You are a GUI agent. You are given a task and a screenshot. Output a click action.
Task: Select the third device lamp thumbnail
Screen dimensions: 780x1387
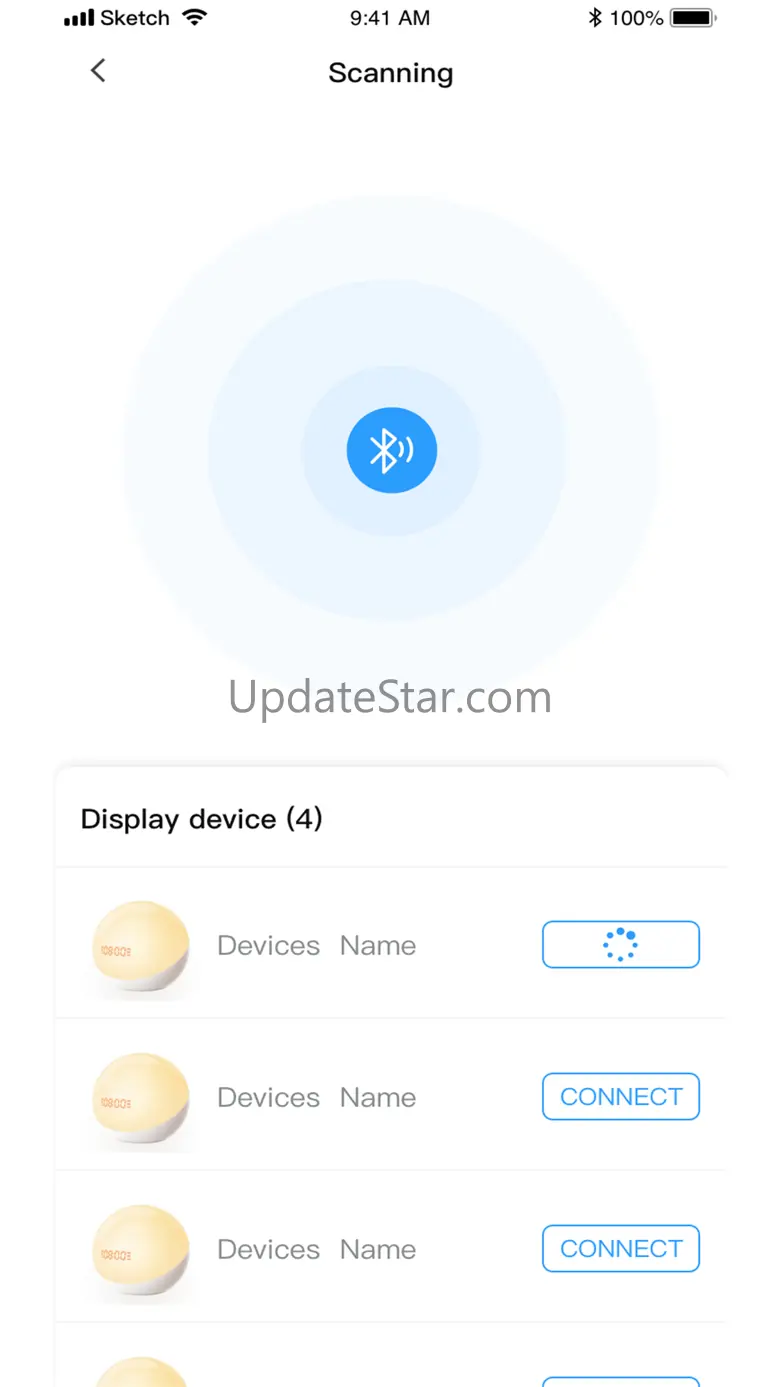(x=139, y=1250)
